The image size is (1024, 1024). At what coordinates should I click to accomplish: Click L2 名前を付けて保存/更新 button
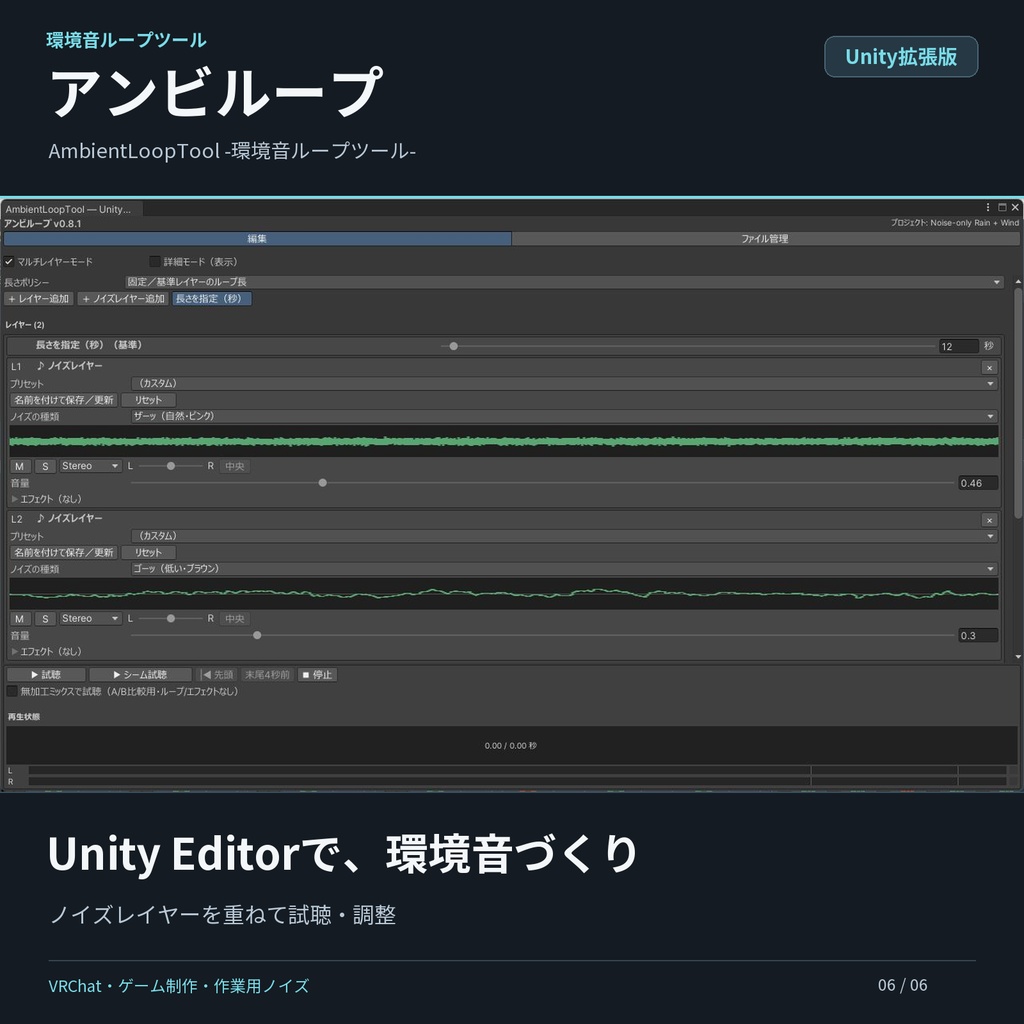(64, 552)
